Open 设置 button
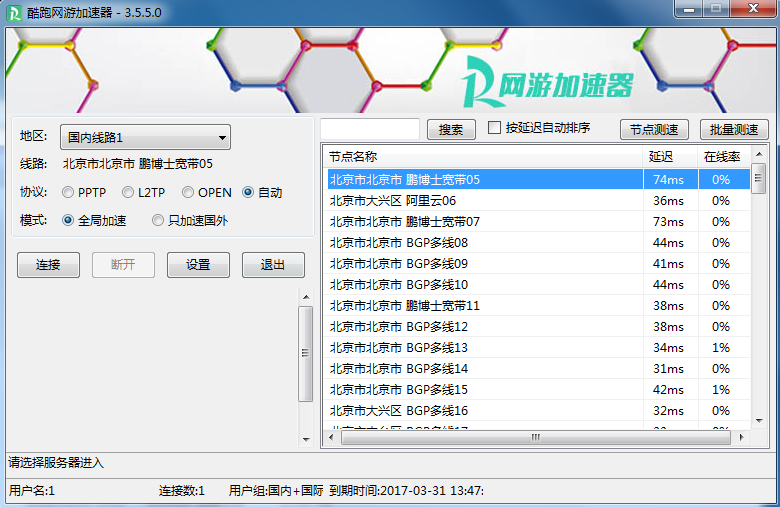The height and width of the screenshot is (507, 780). click(x=198, y=265)
